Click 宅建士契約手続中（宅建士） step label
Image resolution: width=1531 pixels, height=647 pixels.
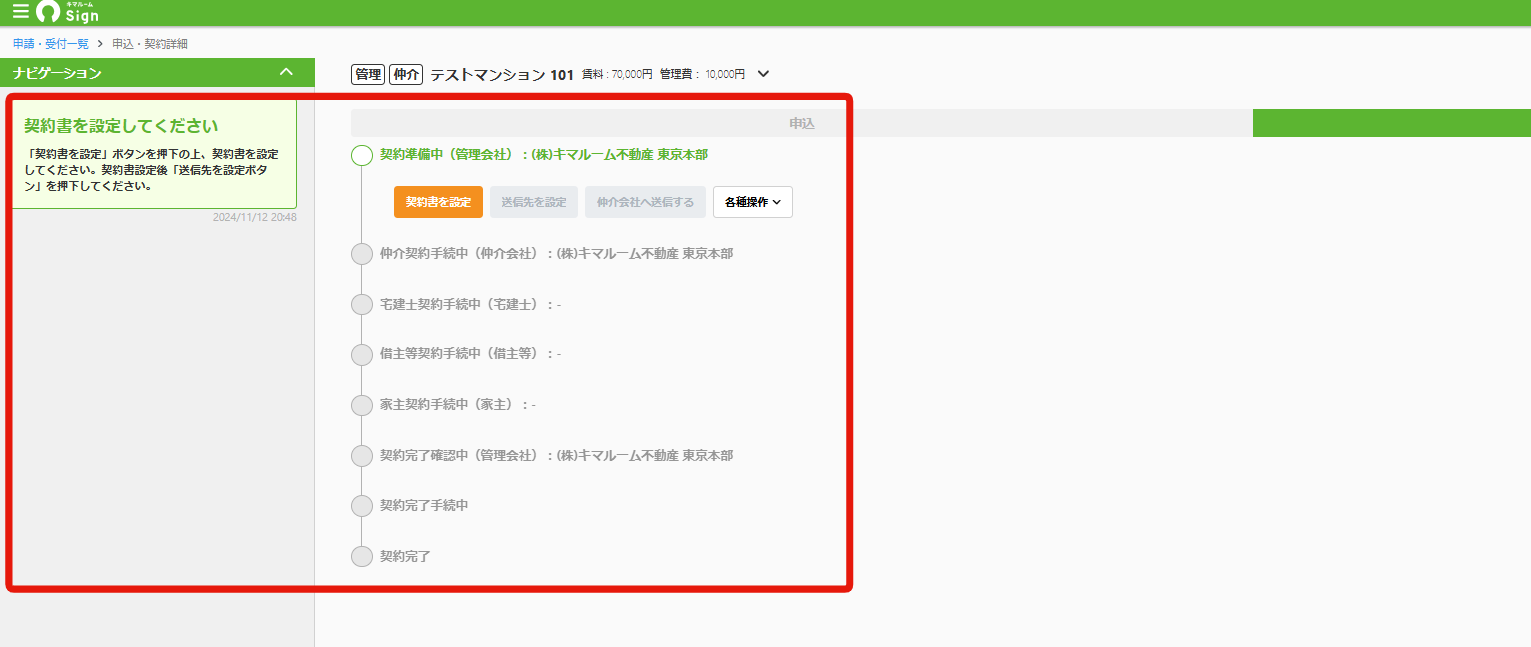(470, 304)
